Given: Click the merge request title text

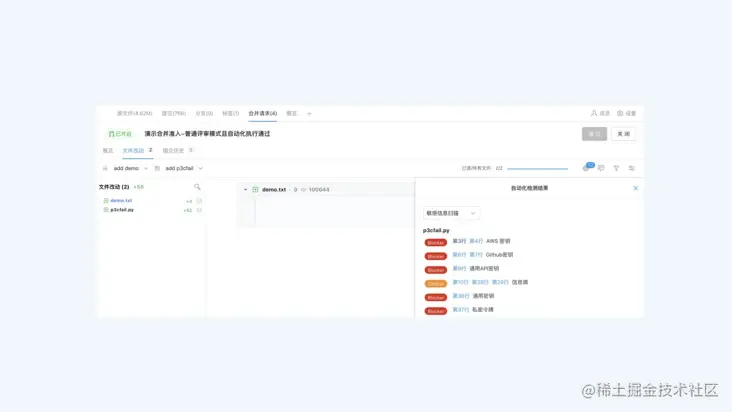Looking at the screenshot, I should 207,134.
